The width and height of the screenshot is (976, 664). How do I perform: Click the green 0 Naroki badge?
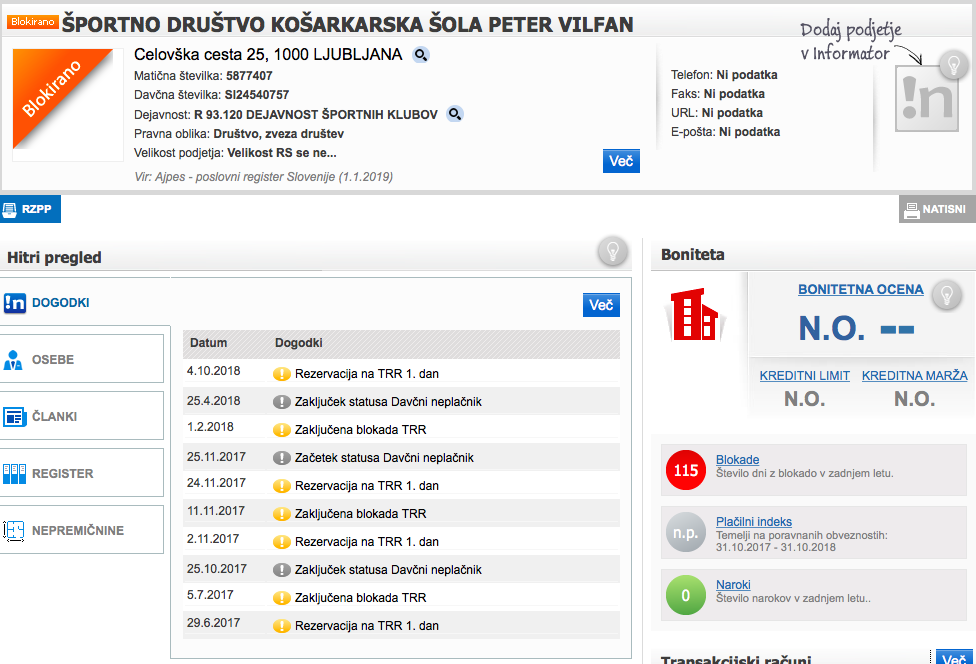(x=686, y=595)
